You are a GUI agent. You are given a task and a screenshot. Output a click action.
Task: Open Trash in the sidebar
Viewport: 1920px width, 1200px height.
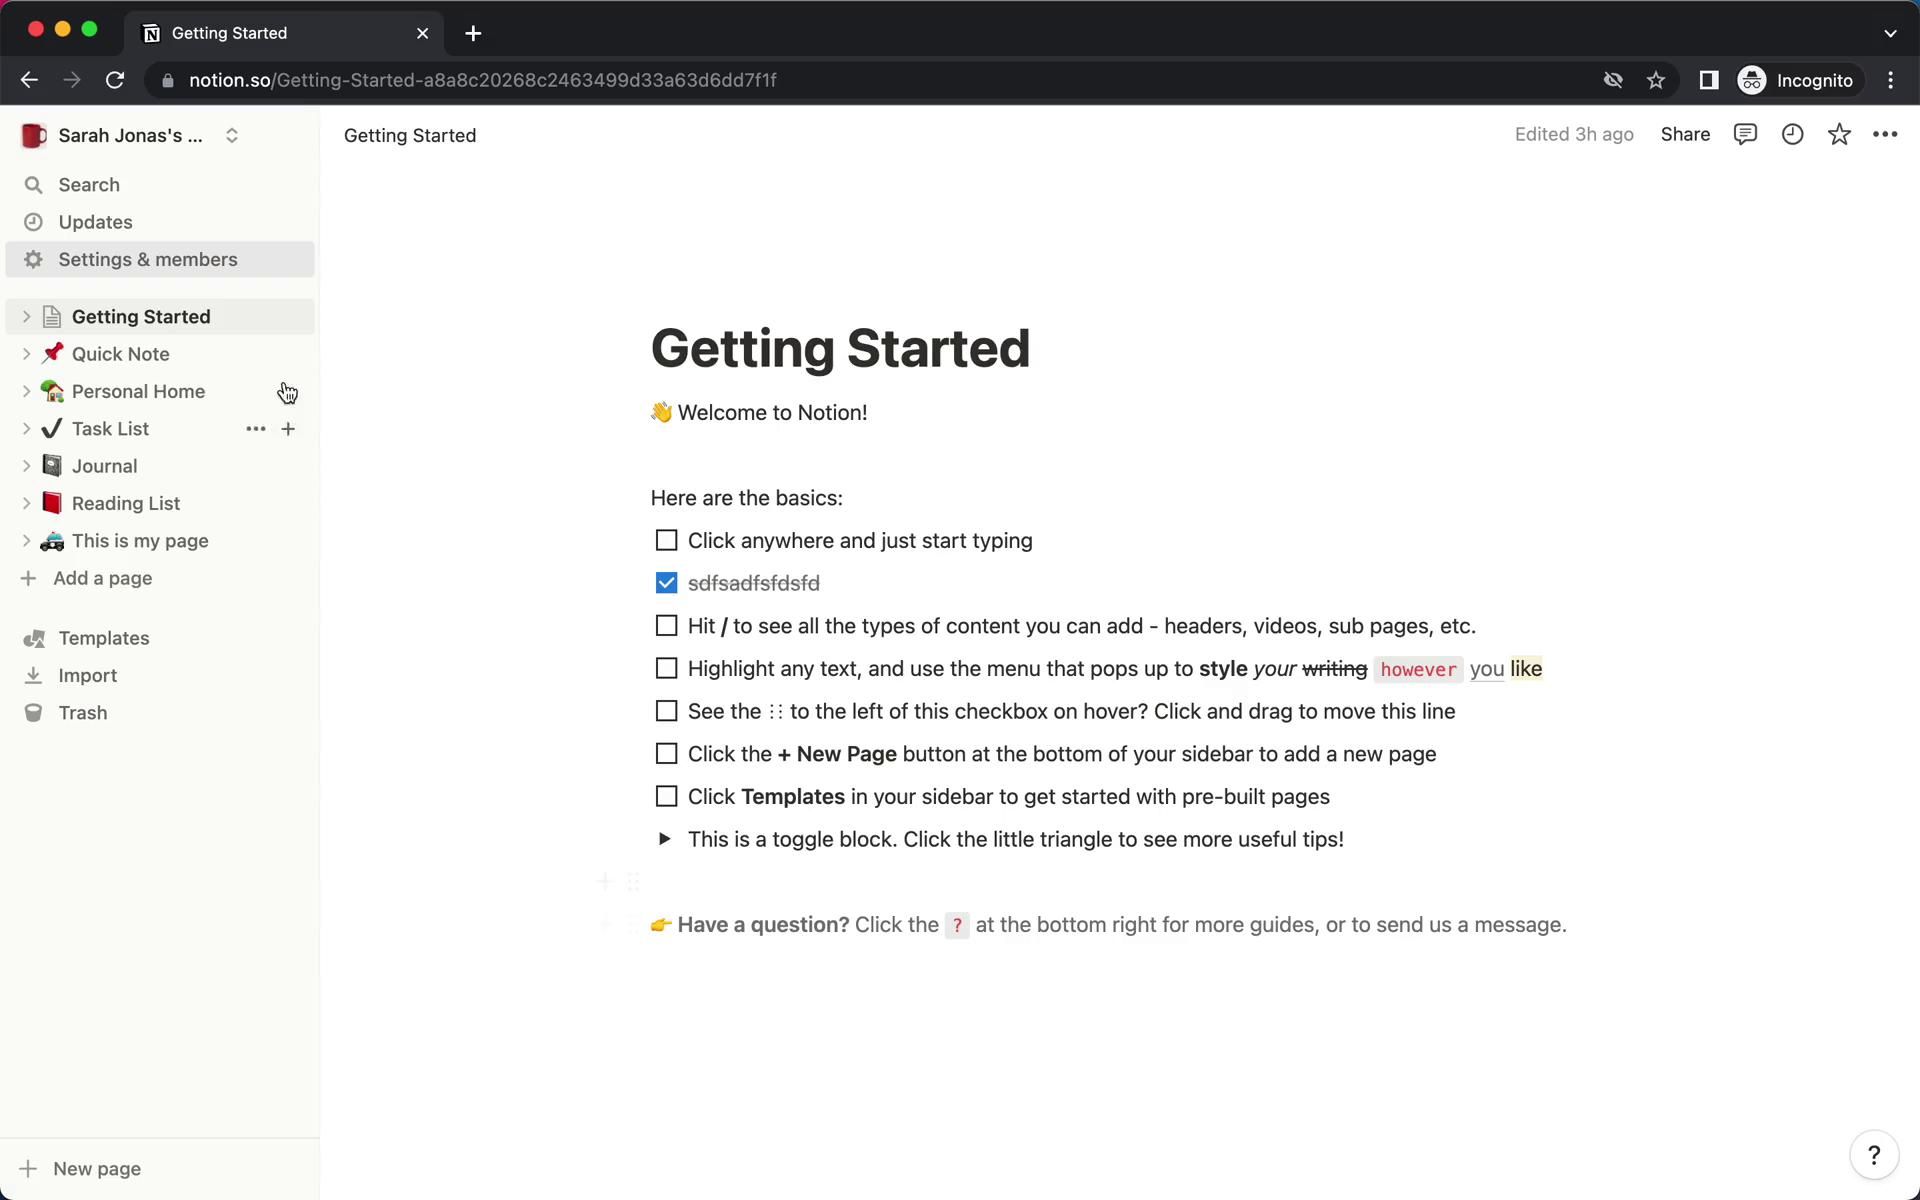[x=82, y=713]
